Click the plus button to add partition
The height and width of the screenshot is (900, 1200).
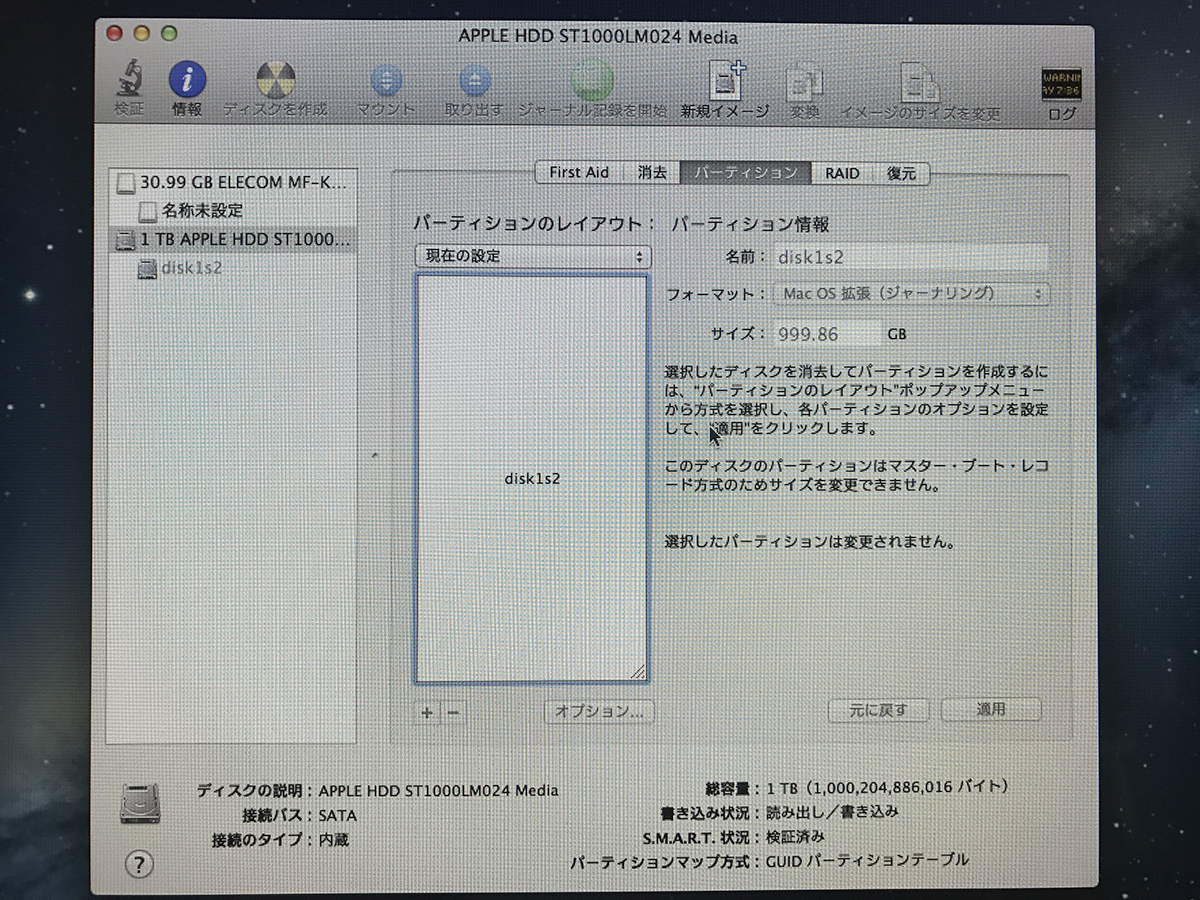[427, 712]
